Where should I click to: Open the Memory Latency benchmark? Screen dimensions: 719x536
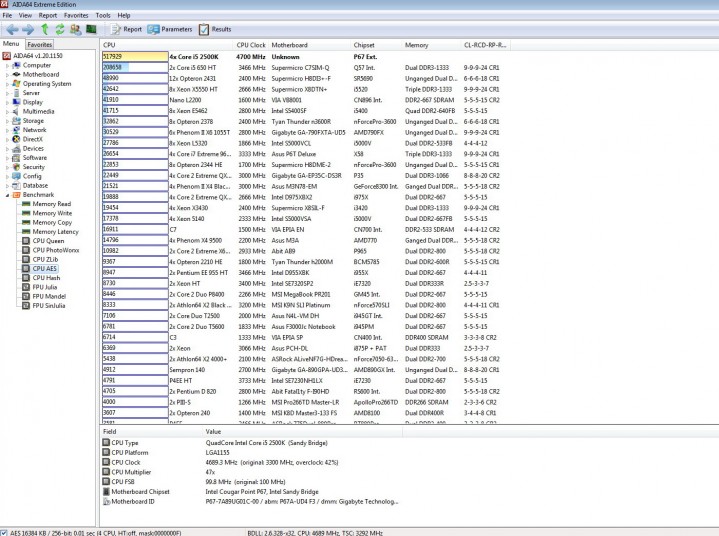(50, 232)
